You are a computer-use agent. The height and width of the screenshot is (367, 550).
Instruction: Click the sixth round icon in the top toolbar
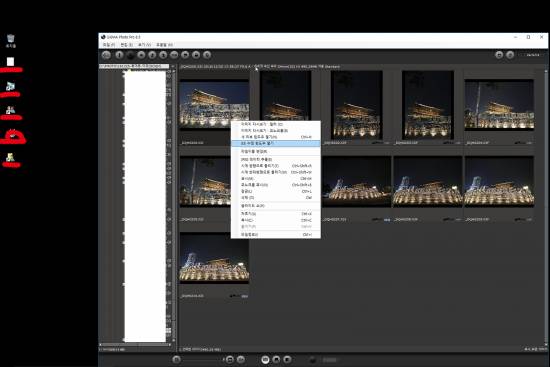163,55
